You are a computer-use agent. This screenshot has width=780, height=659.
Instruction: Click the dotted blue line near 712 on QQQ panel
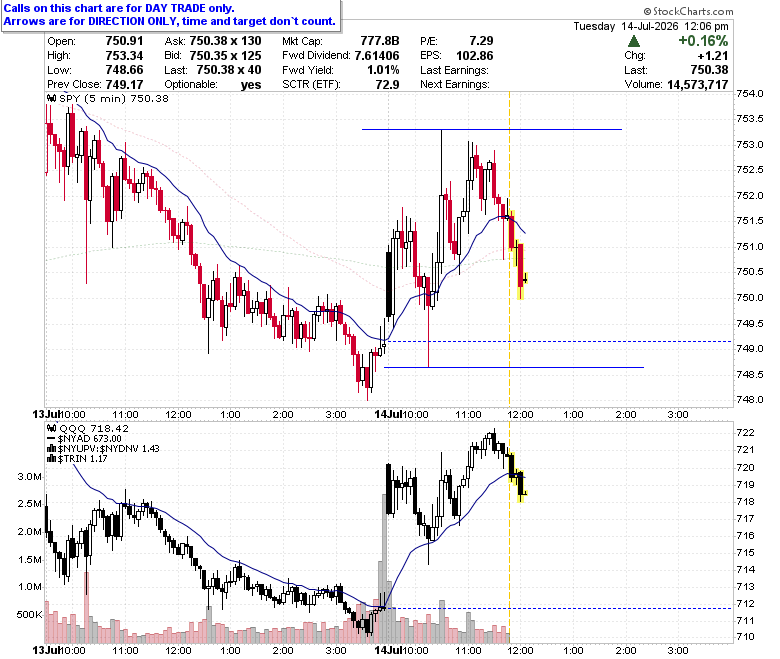click(558, 608)
